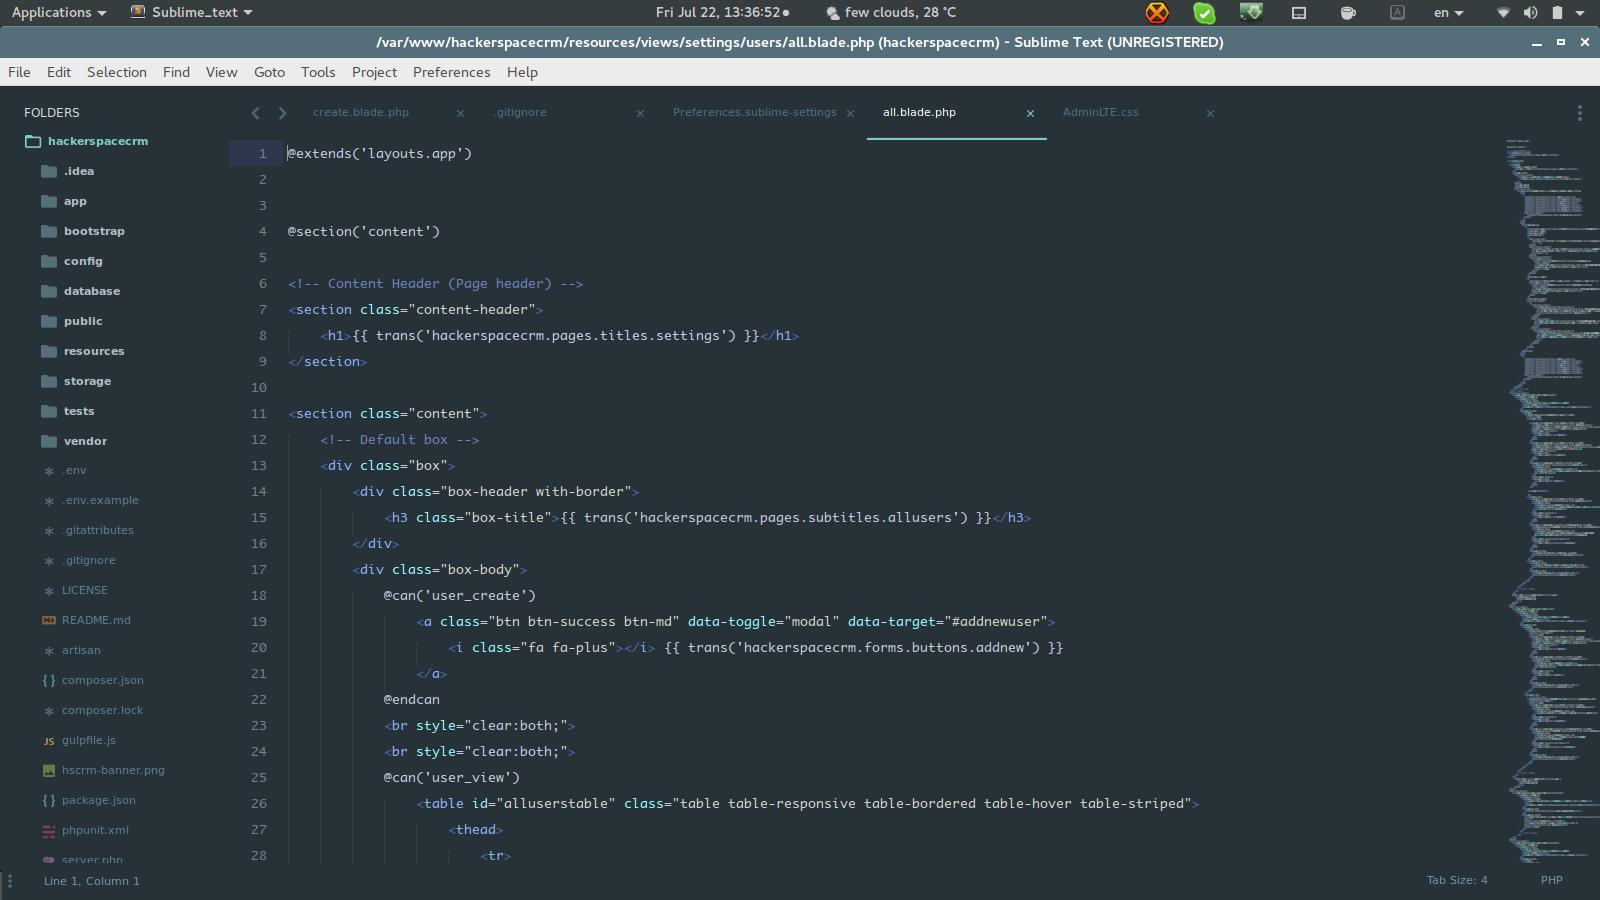1600x900 pixels.
Task: Expand the .idea folder
Action: coord(79,171)
